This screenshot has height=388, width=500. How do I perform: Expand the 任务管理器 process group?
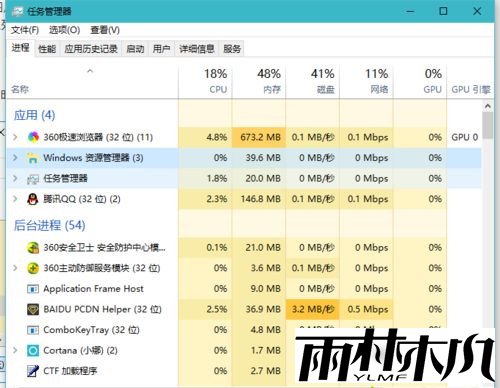tap(15, 178)
